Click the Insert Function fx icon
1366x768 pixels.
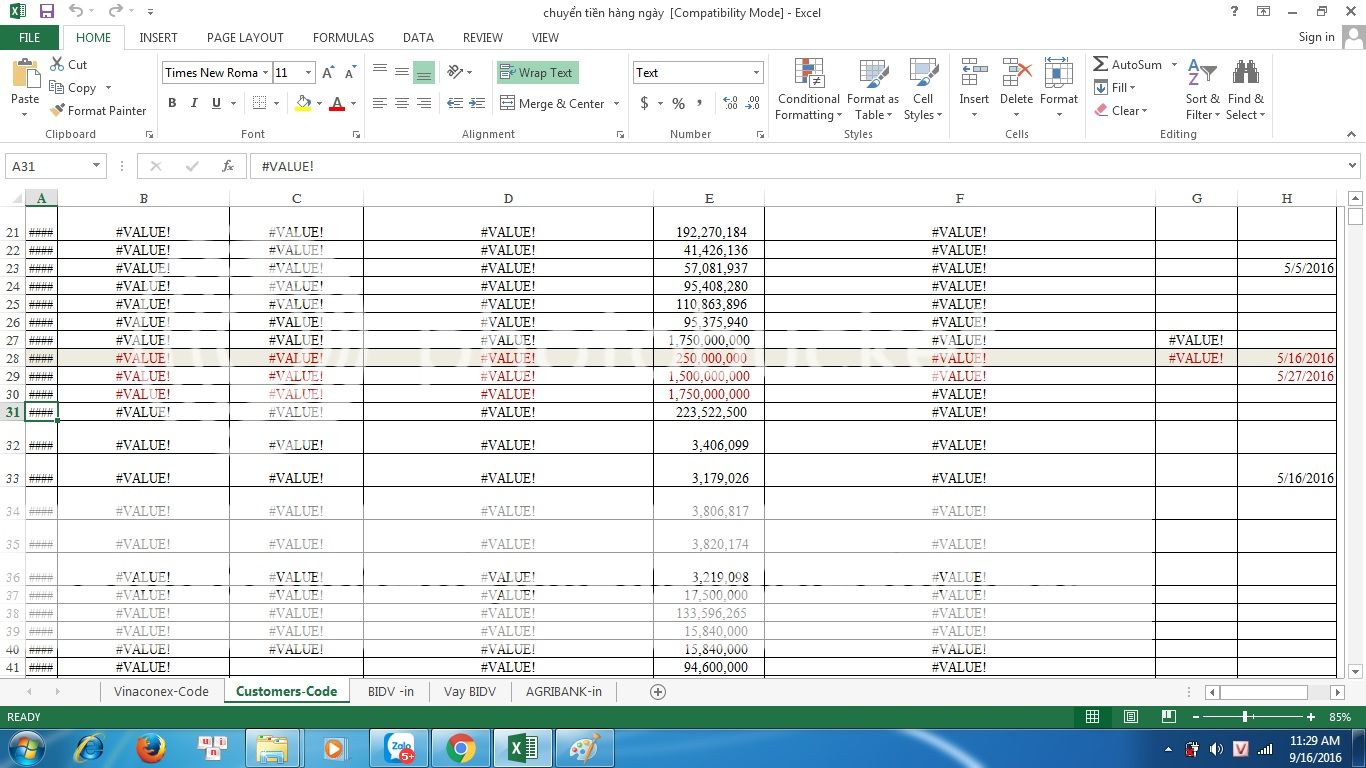[228, 166]
